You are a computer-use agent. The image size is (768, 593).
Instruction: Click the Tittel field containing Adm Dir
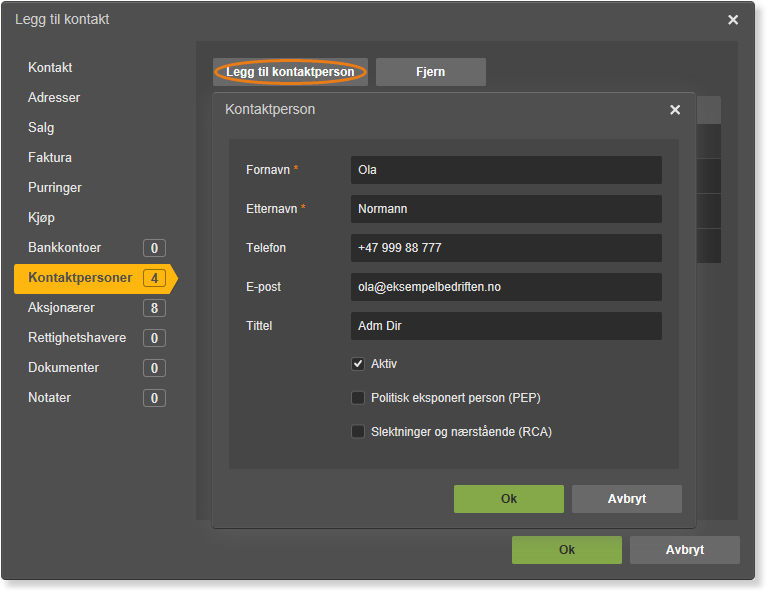(506, 326)
